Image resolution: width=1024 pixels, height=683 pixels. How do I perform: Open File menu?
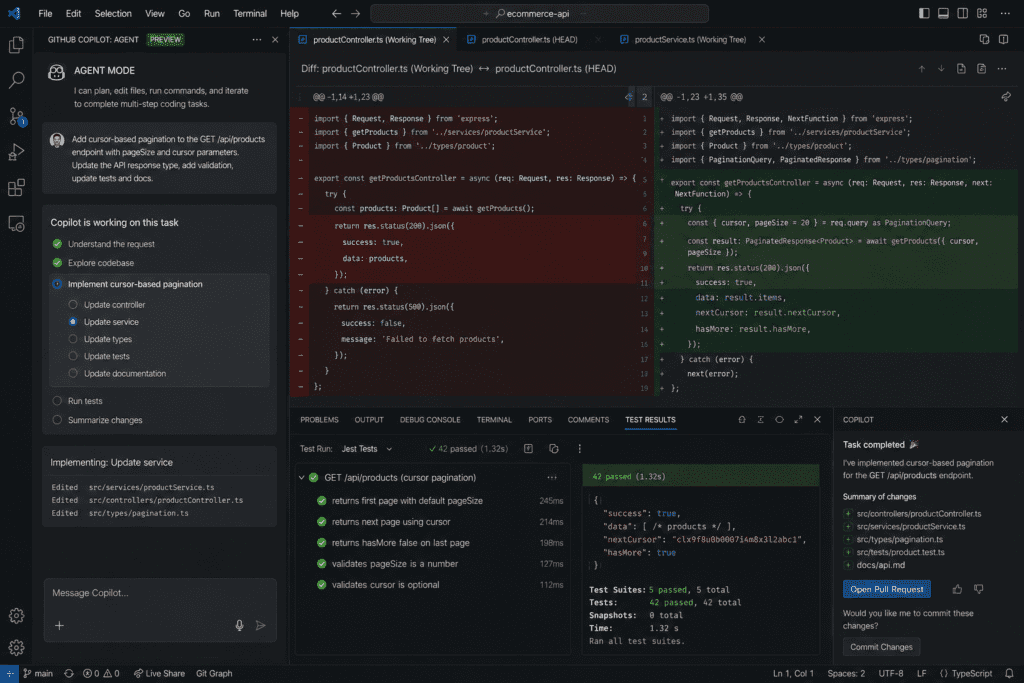tap(45, 13)
